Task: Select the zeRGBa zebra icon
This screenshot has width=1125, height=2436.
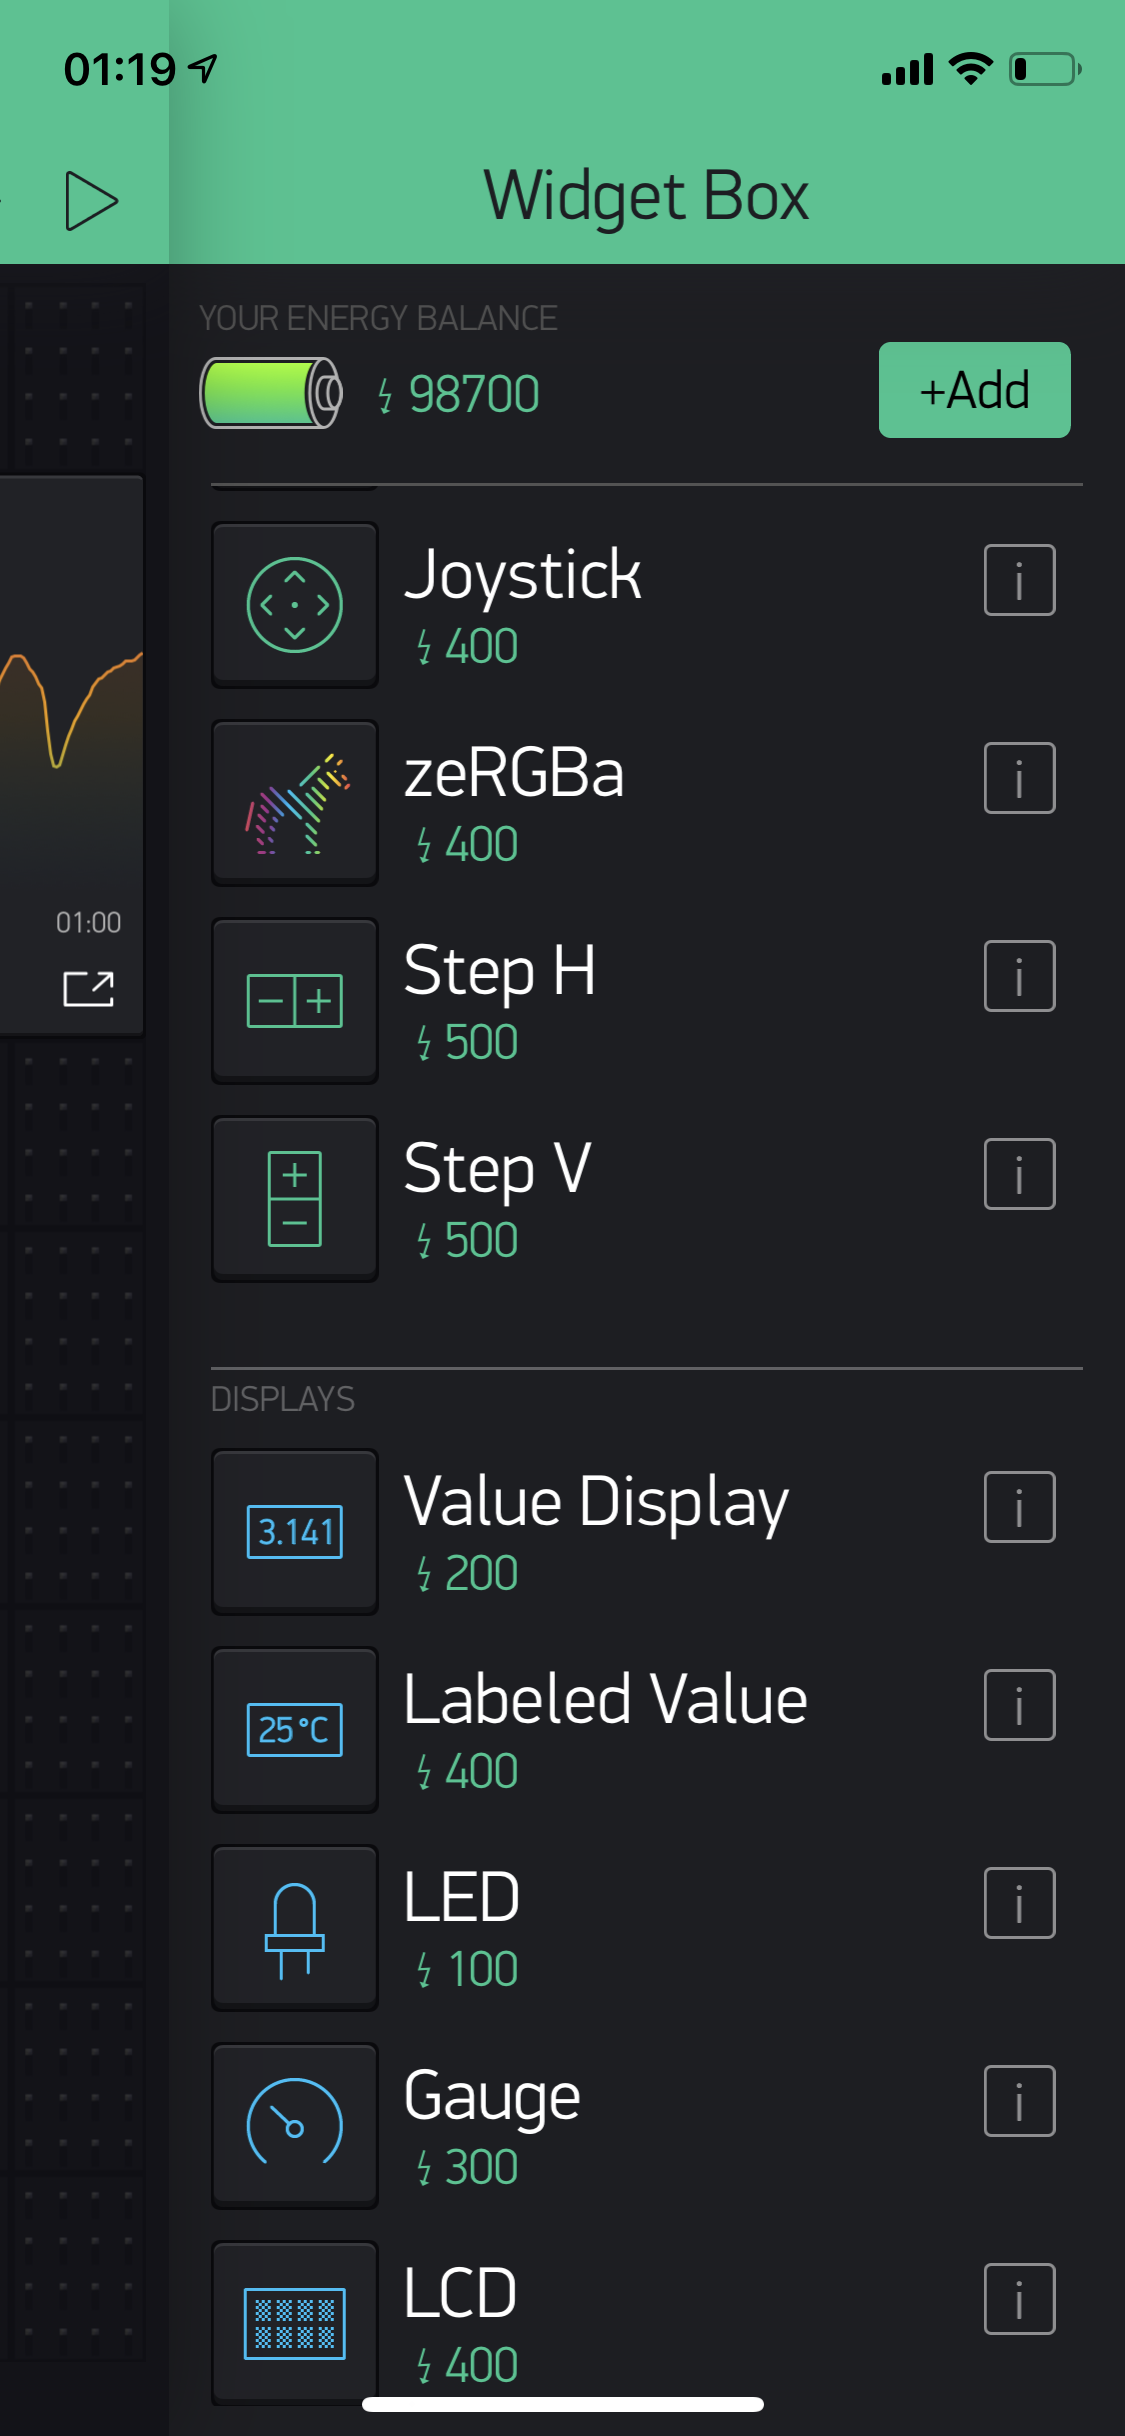Action: pos(295,803)
